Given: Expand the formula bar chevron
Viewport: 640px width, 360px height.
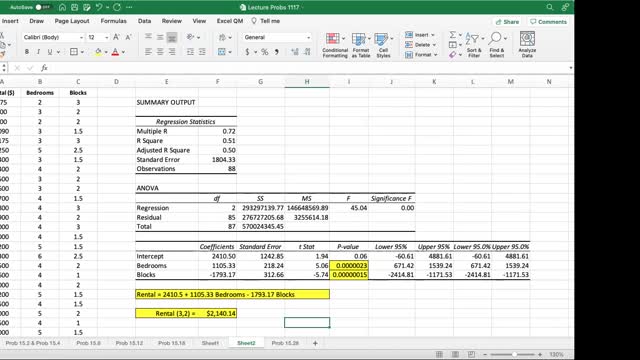Looking at the screenshot, I should click(571, 68).
